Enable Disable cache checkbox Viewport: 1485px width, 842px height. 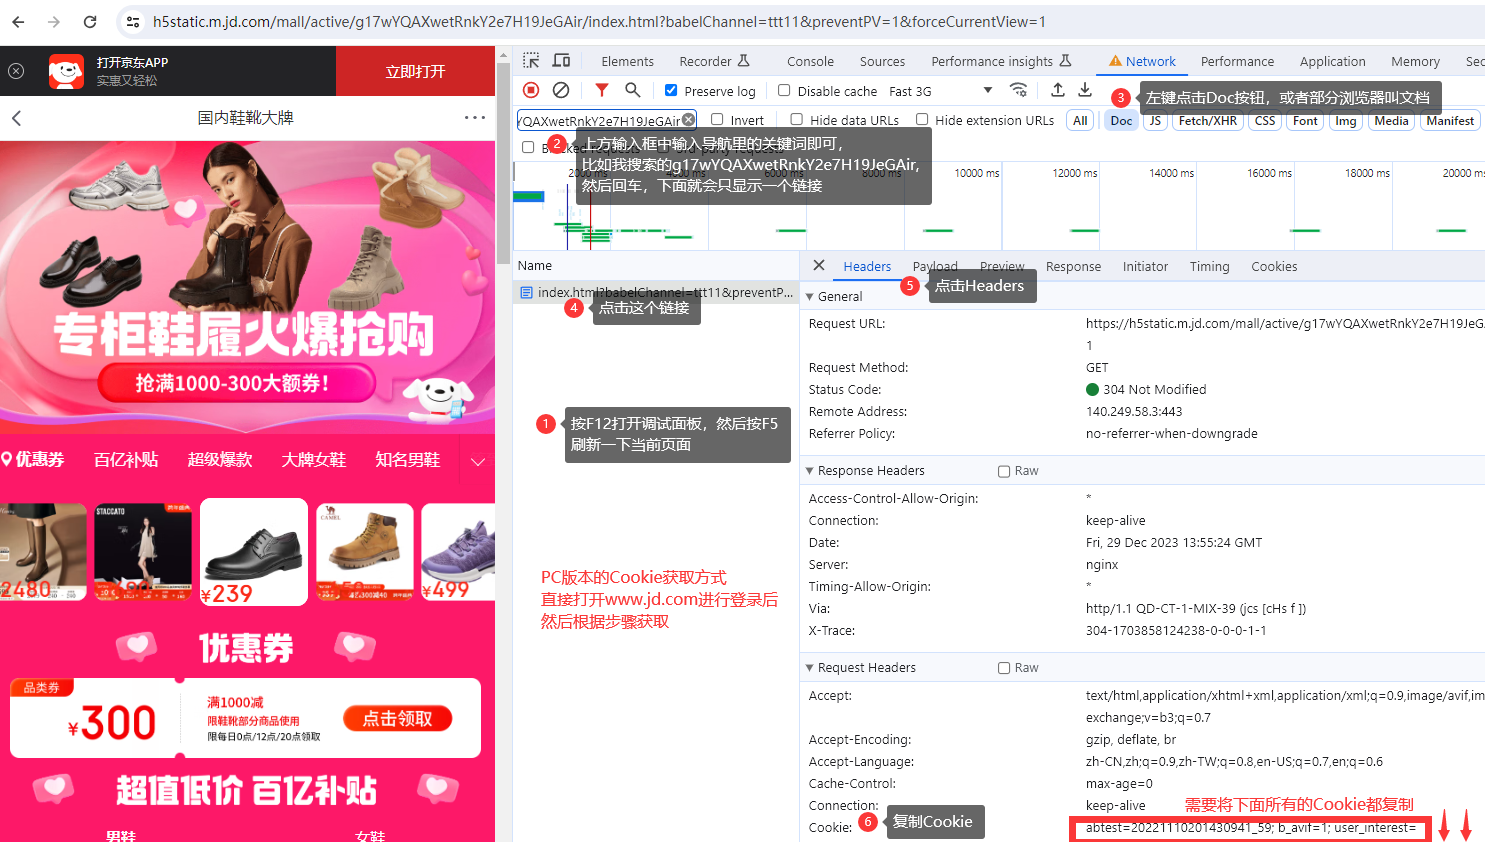[x=784, y=90]
